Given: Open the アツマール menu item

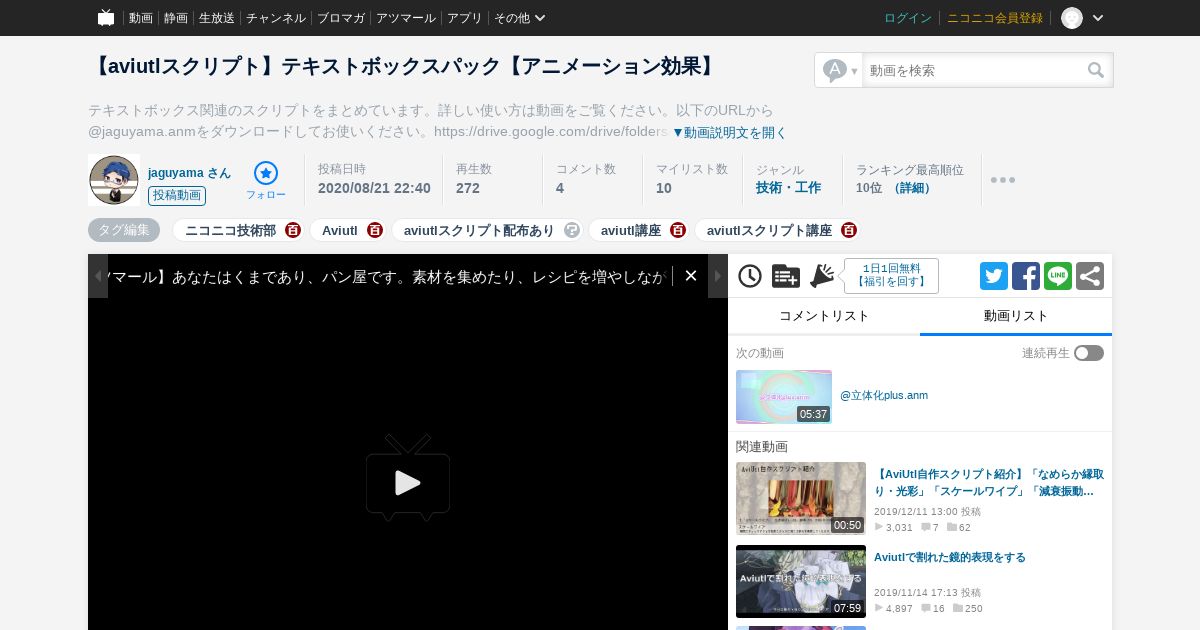Looking at the screenshot, I should point(406,18).
